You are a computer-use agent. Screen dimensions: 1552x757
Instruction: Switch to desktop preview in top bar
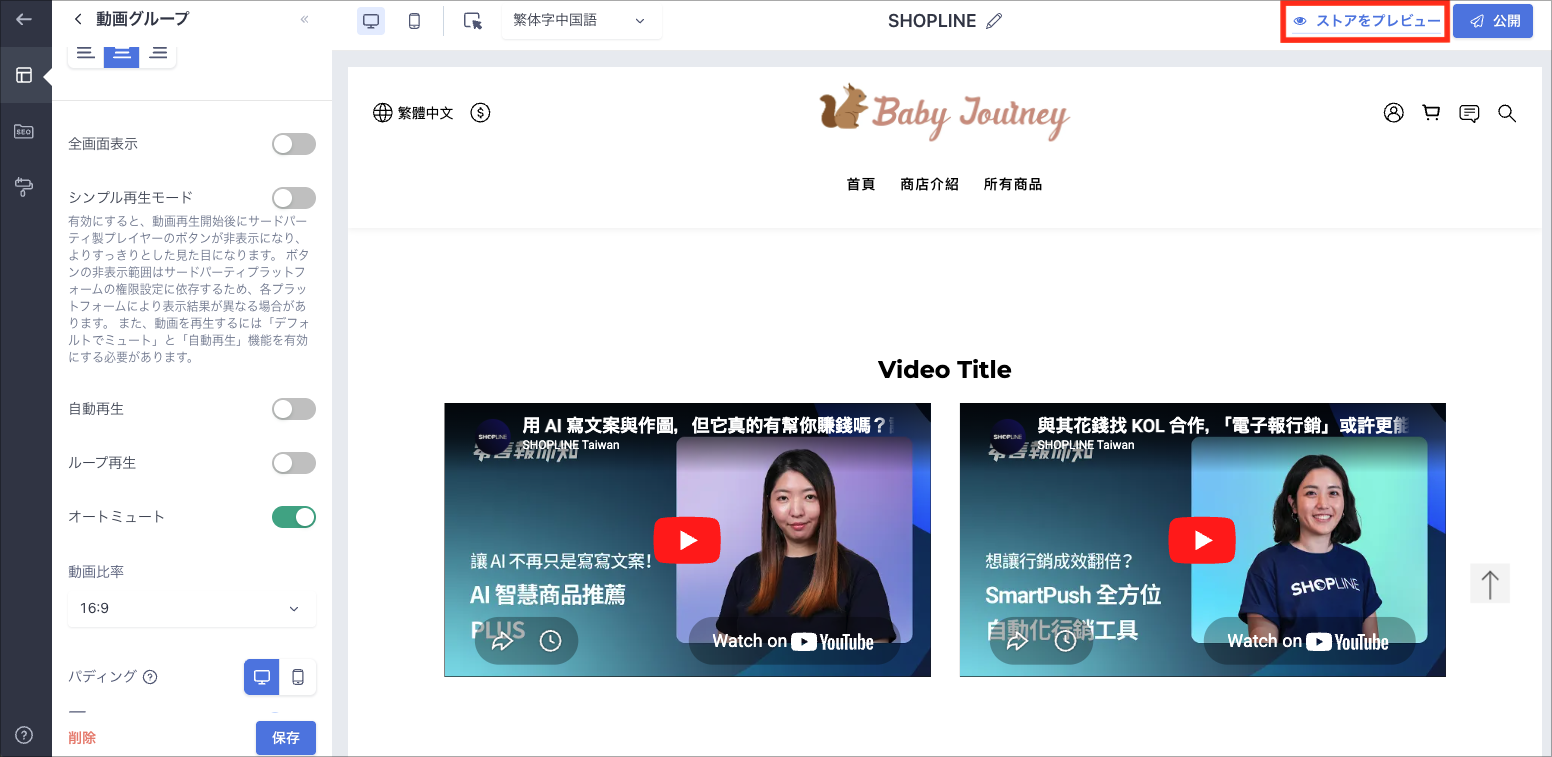click(x=371, y=20)
